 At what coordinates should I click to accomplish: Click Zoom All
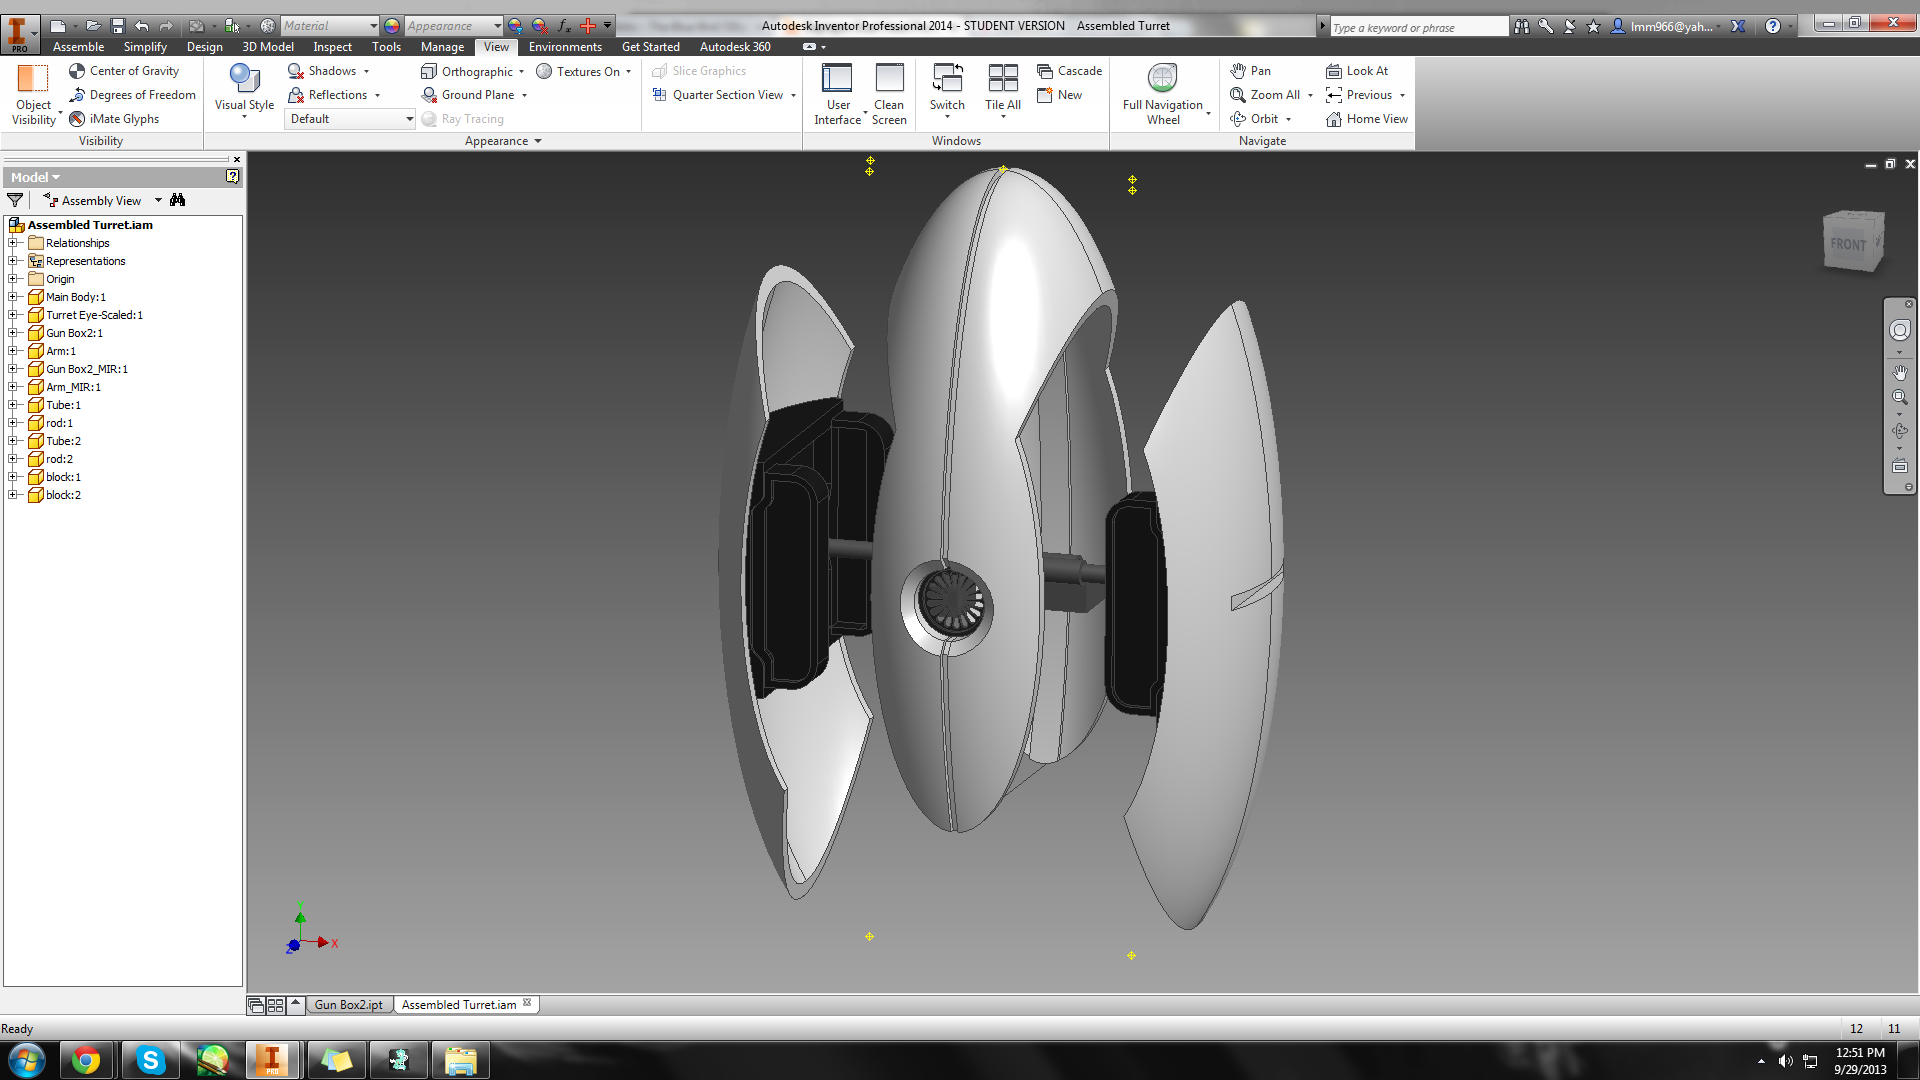(1265, 95)
